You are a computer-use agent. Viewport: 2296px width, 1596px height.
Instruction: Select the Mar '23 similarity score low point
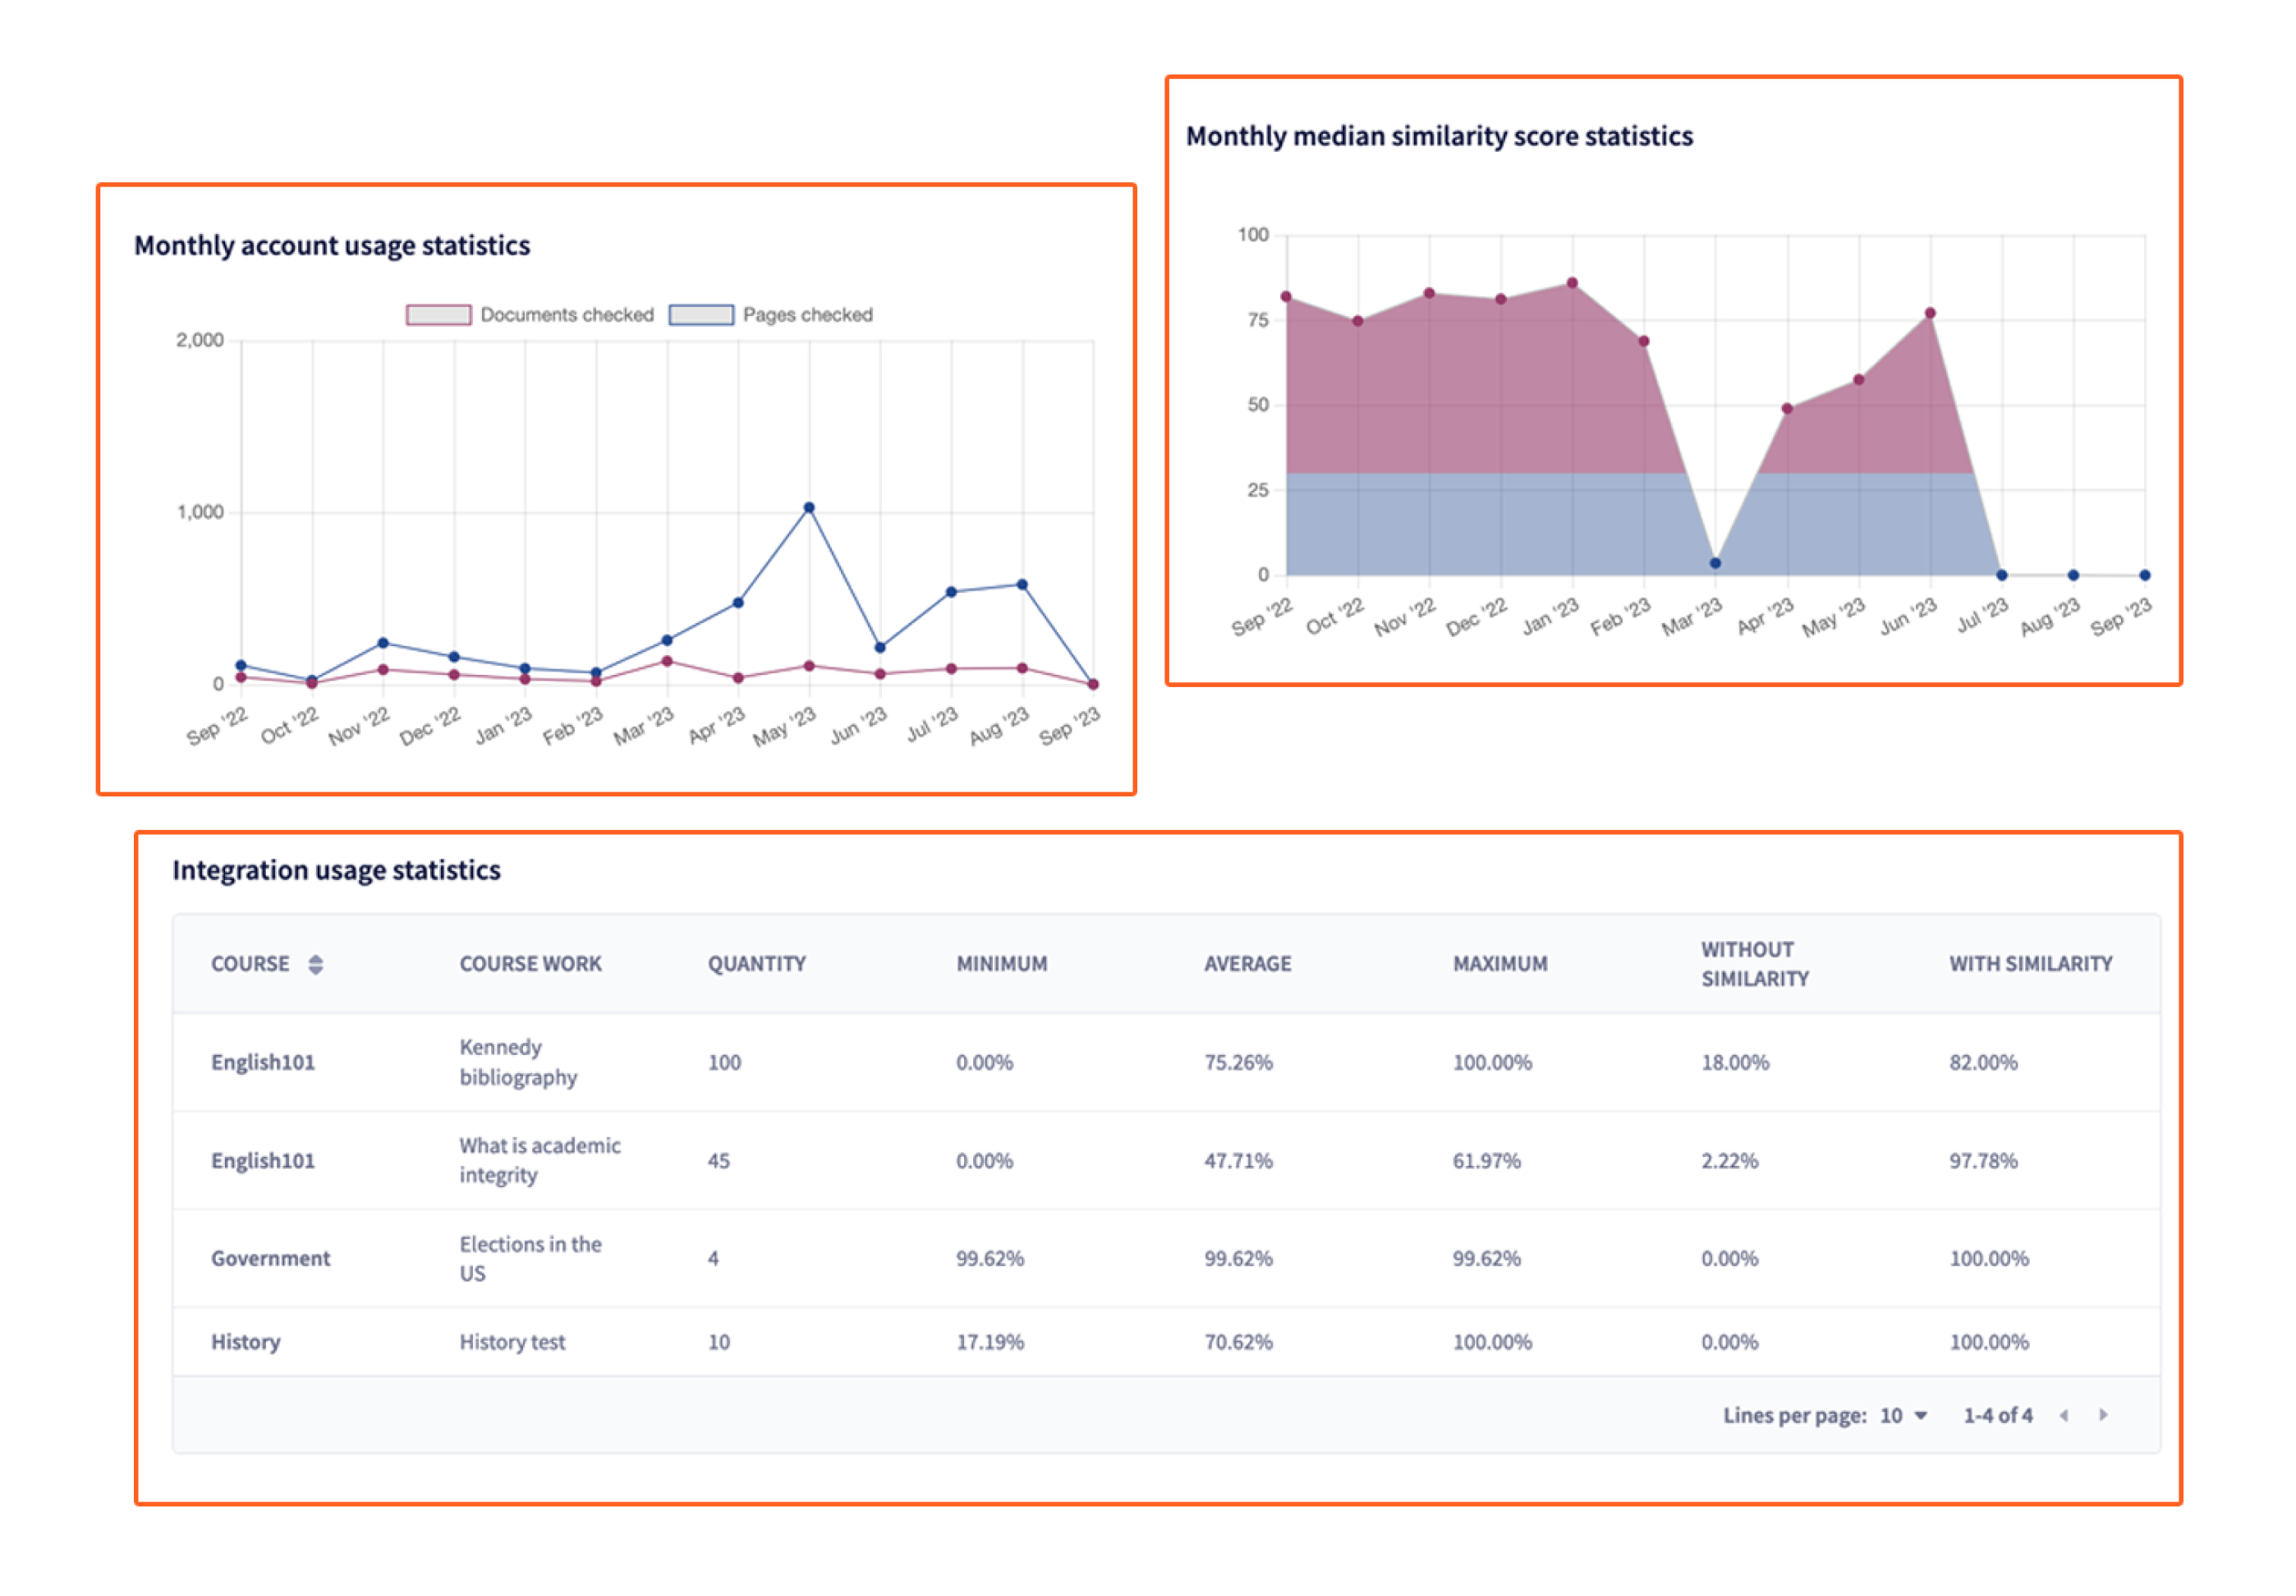point(1715,563)
